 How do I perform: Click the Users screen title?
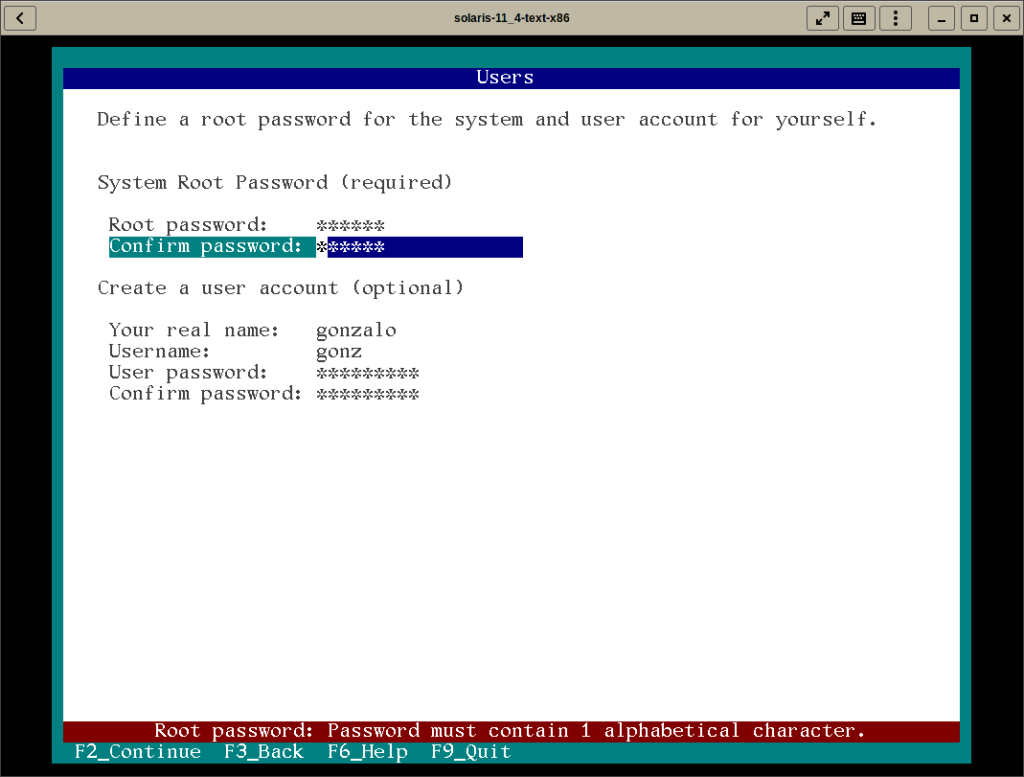[x=505, y=78]
